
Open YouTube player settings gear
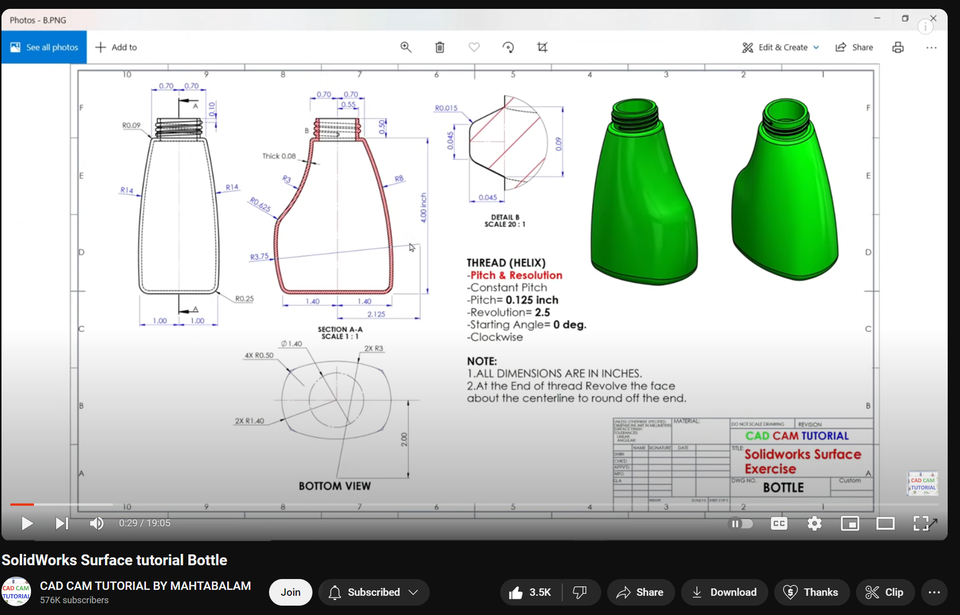coord(814,523)
